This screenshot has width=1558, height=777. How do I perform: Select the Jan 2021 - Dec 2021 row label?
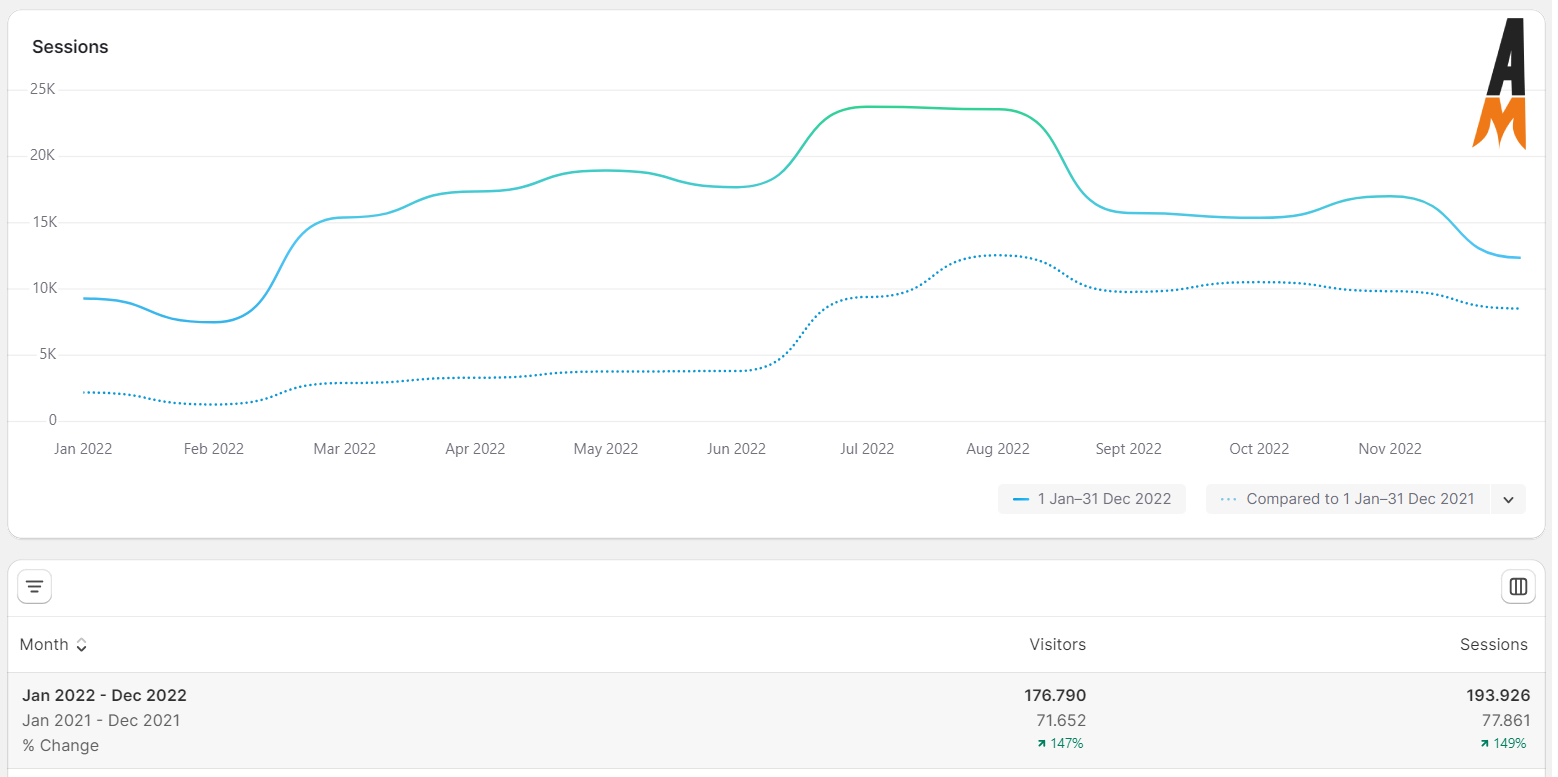(101, 721)
